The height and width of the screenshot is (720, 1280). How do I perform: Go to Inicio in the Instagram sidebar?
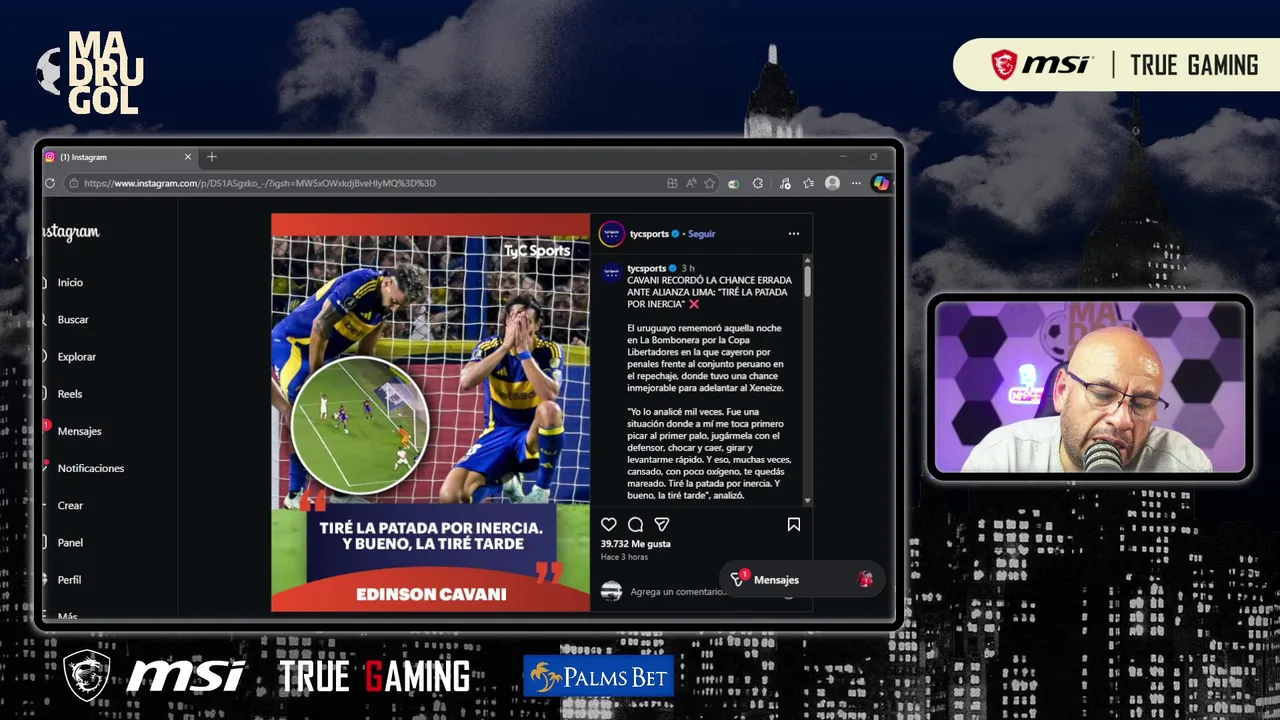point(70,282)
